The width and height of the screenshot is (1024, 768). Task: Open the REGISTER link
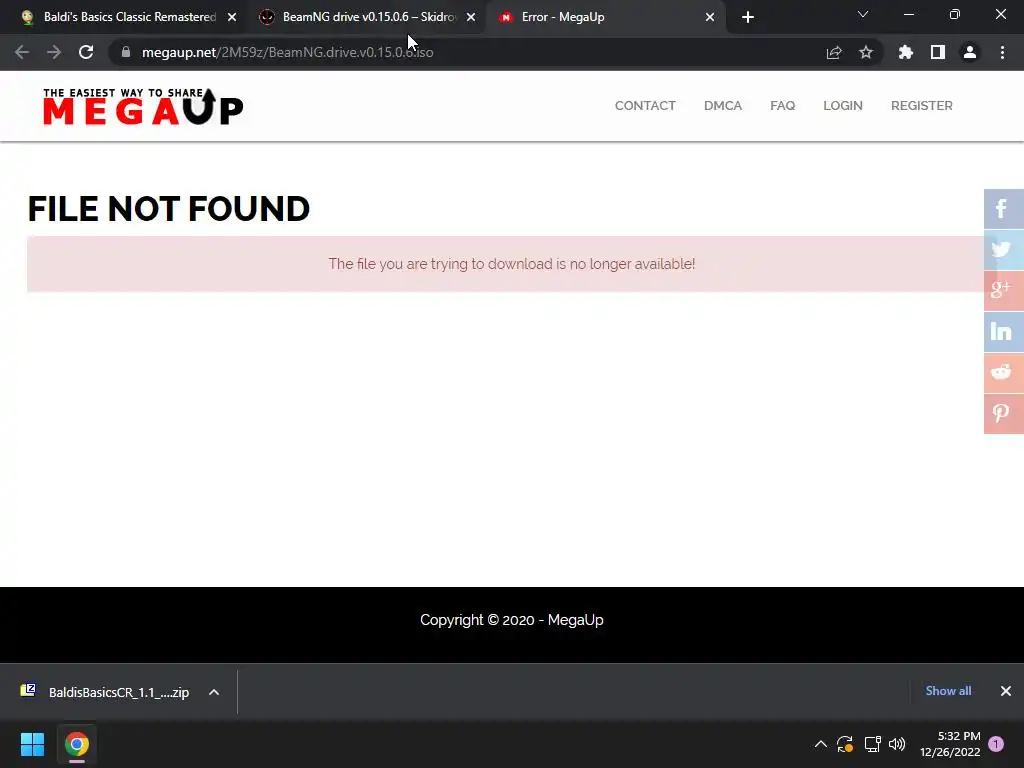921,106
